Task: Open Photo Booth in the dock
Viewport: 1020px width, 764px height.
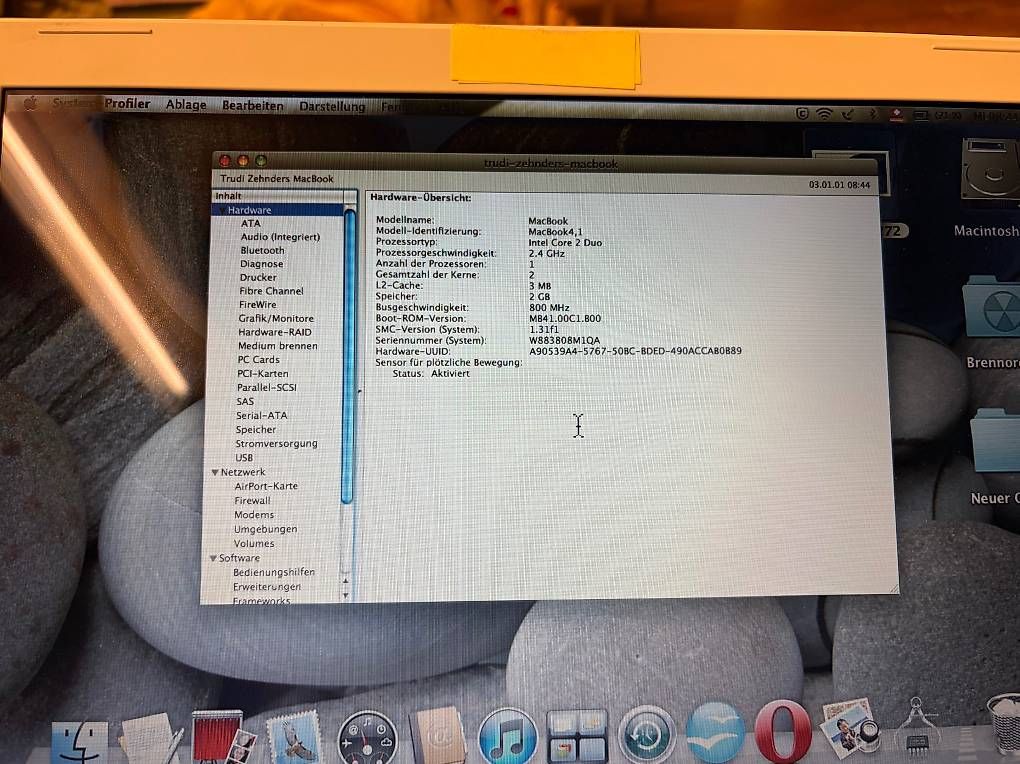Action: (x=222, y=737)
